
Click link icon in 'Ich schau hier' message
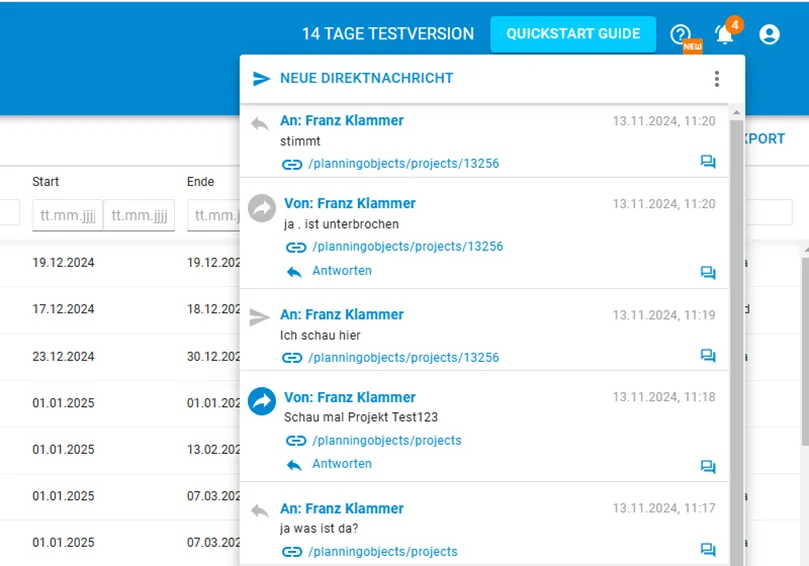point(292,358)
